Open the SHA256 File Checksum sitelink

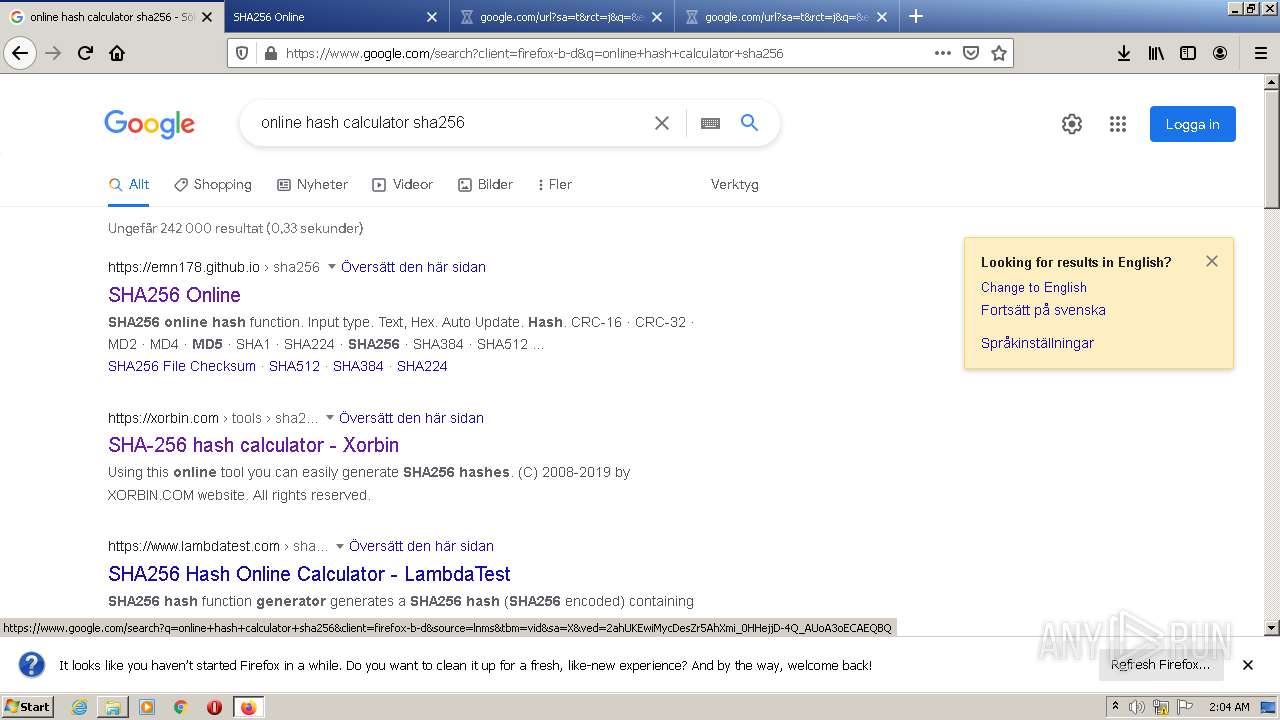pos(182,366)
